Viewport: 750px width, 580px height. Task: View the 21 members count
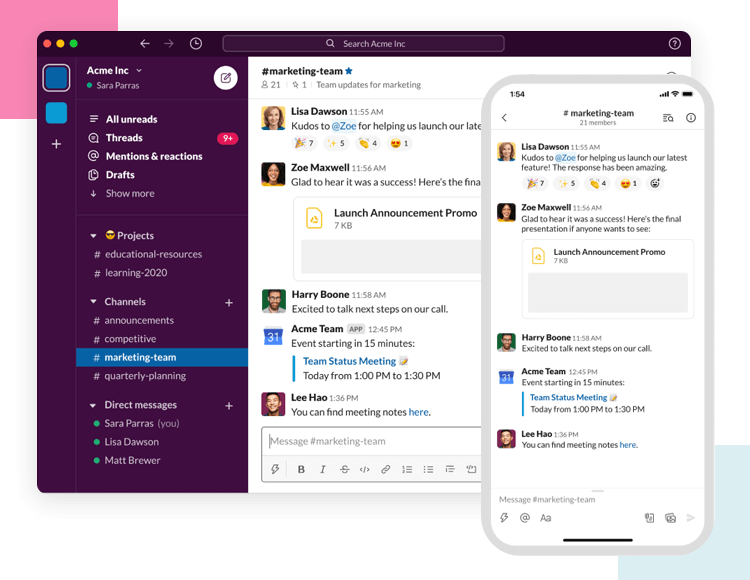click(x=271, y=85)
